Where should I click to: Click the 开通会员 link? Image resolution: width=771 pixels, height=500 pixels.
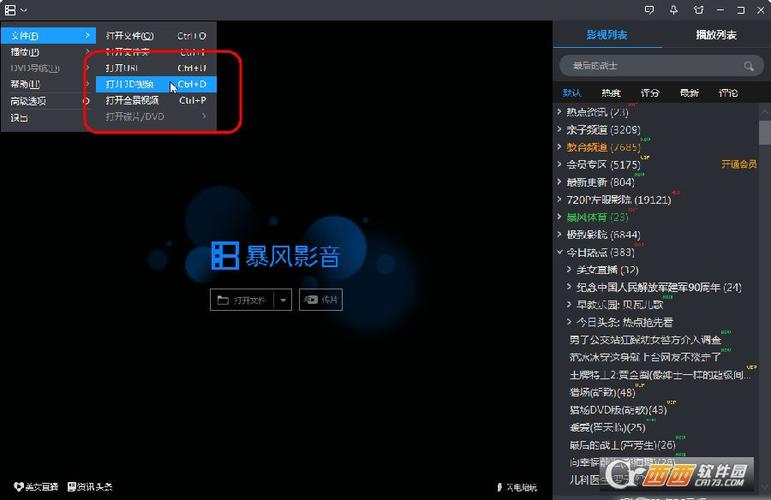pos(739,164)
